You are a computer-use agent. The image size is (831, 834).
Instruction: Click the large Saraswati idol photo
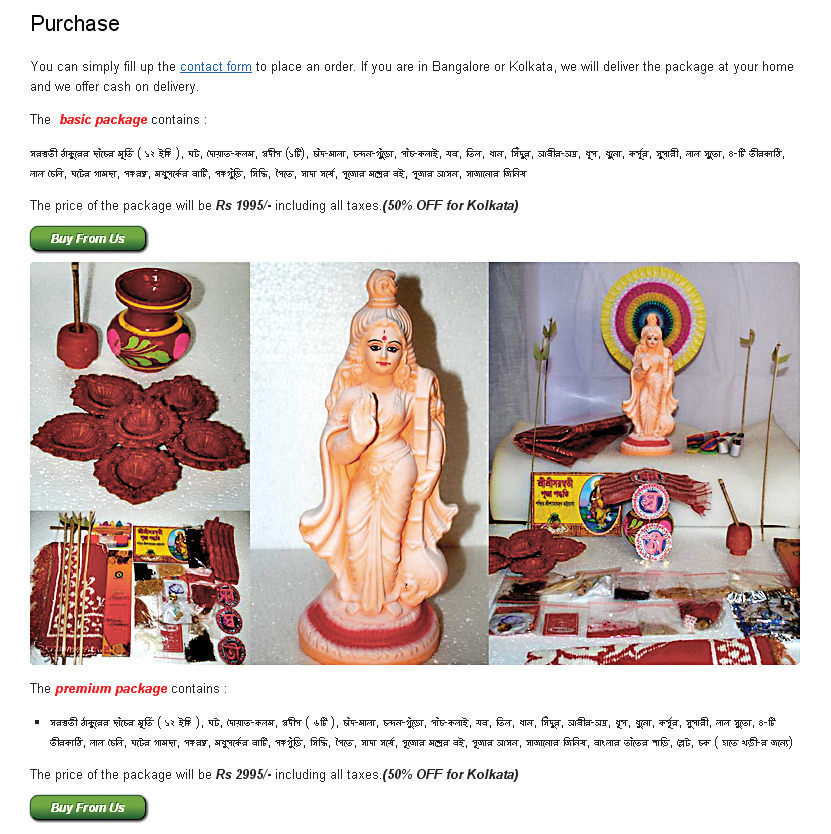(x=369, y=463)
